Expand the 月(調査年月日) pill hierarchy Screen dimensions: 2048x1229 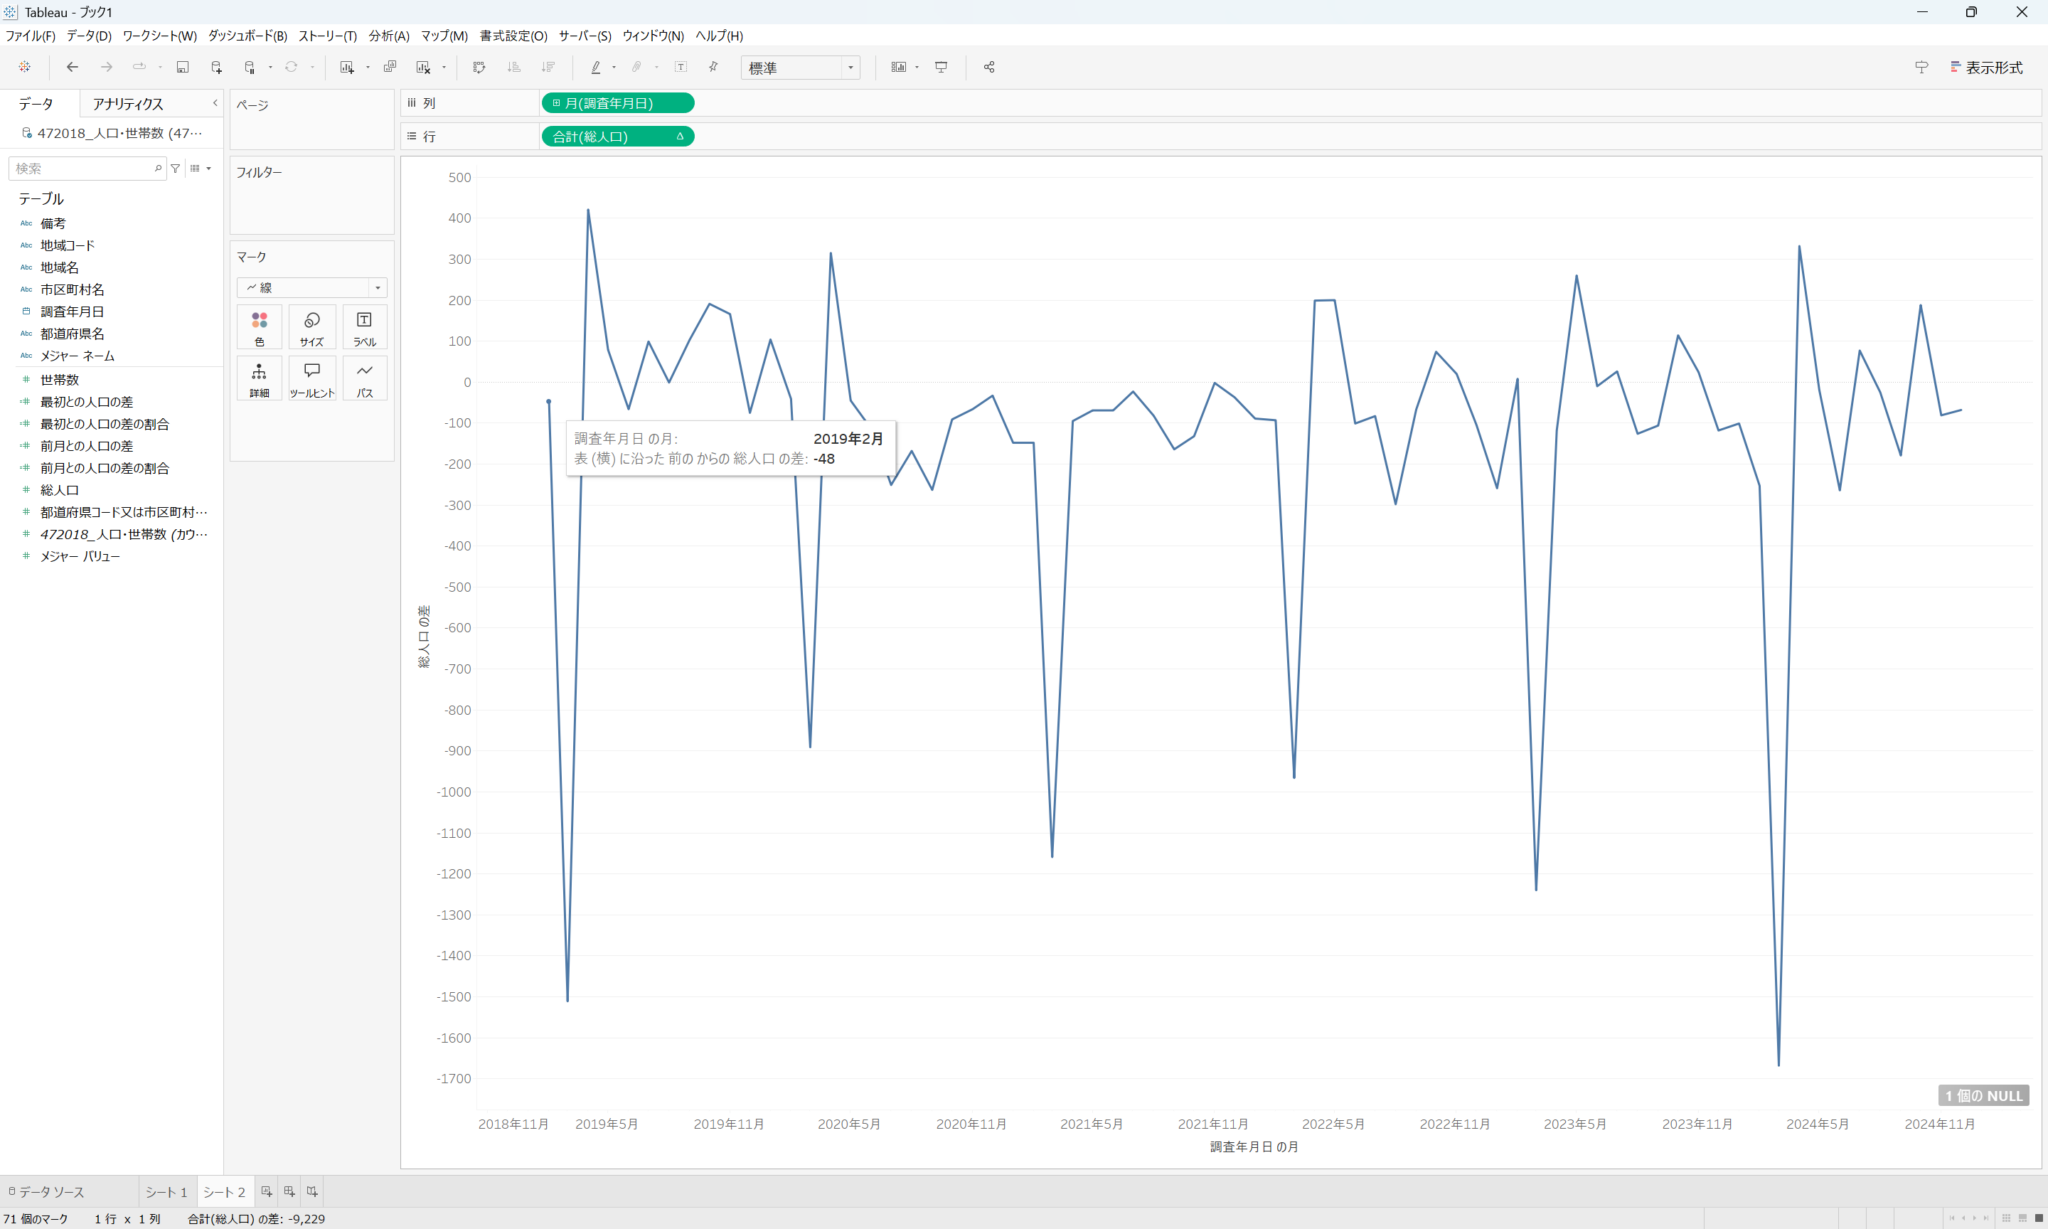click(556, 103)
